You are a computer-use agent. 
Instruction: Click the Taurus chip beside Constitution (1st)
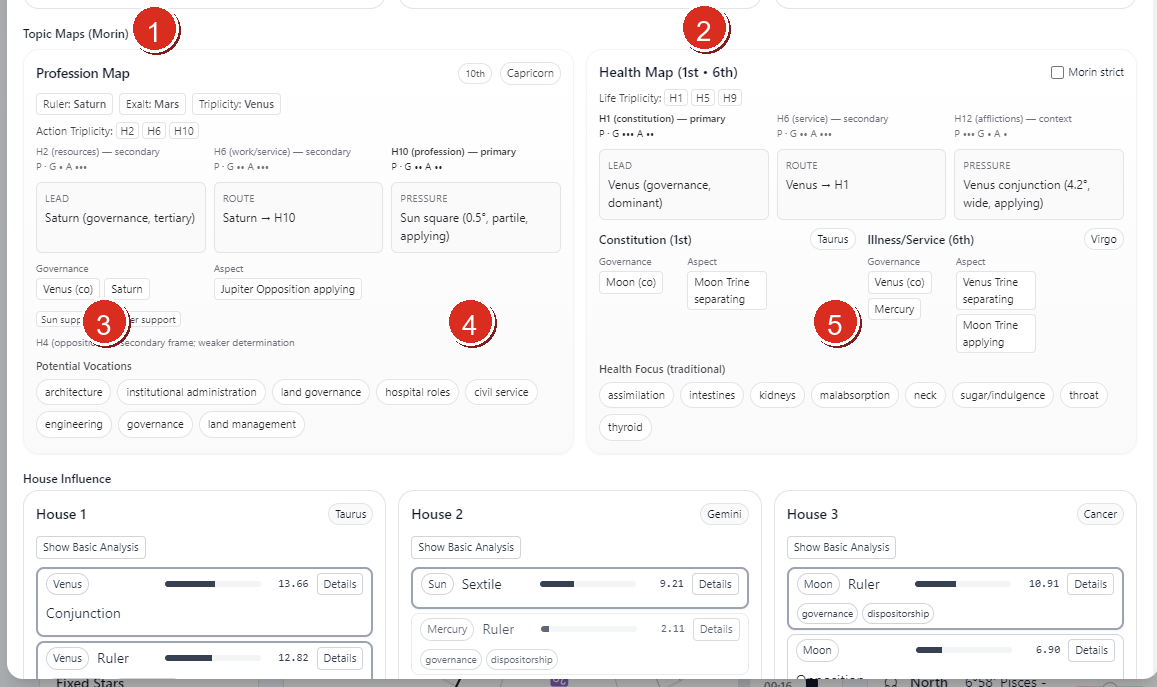(833, 239)
